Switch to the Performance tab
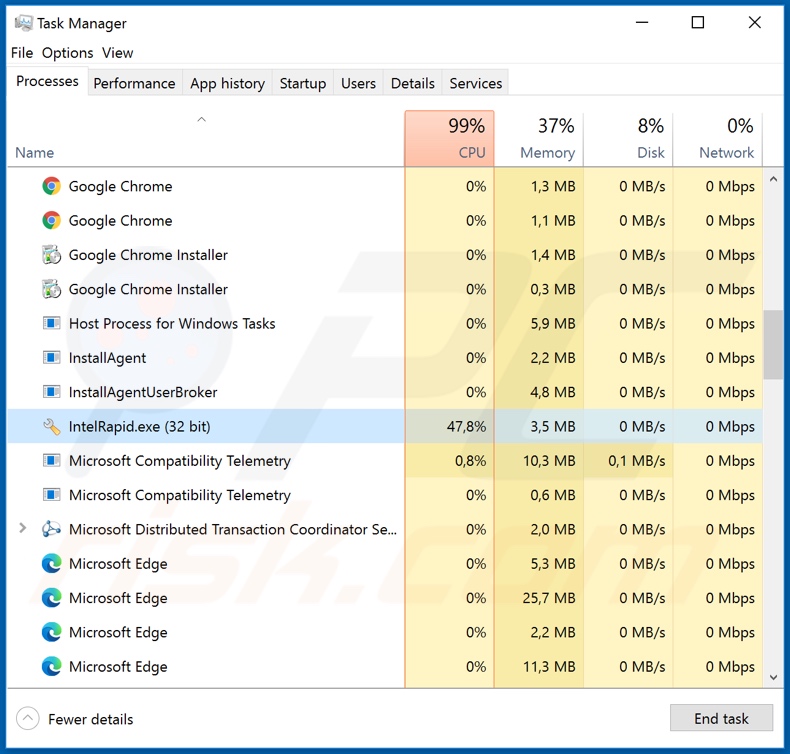The height and width of the screenshot is (754, 790). pos(135,83)
